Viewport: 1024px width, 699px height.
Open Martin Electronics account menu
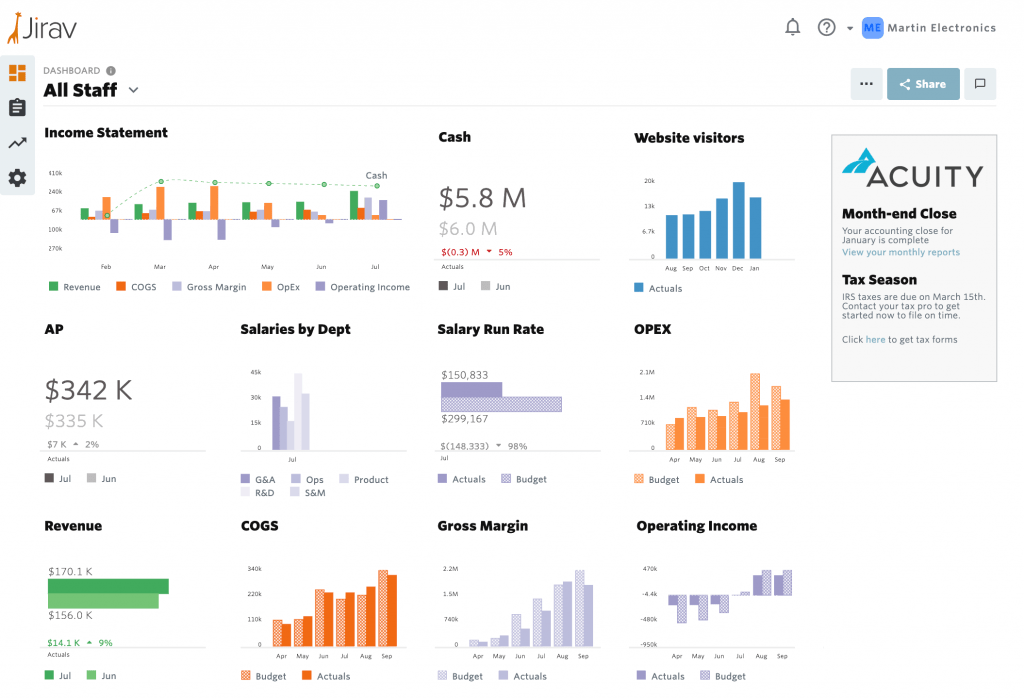929,28
